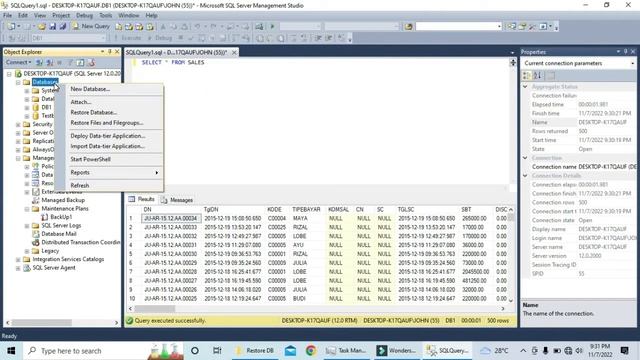Click the cell JU-AR-15.12.AA.00034 in the results
The image size is (640, 360).
click(x=170, y=218)
